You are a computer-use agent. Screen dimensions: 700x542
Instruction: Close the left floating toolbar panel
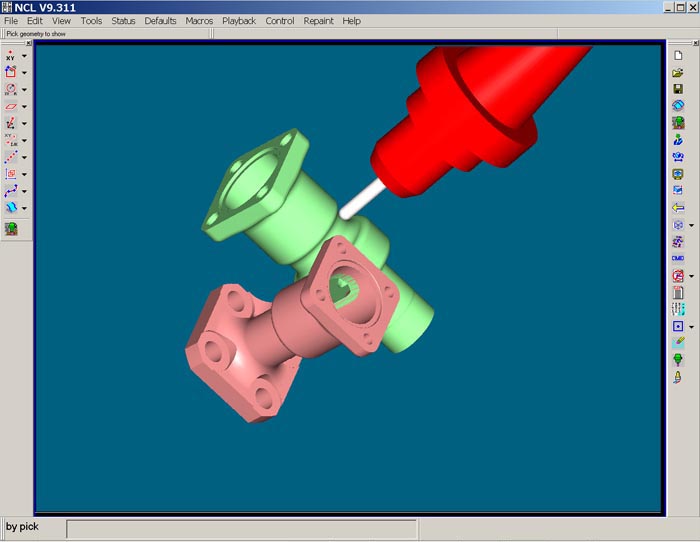point(27,42)
